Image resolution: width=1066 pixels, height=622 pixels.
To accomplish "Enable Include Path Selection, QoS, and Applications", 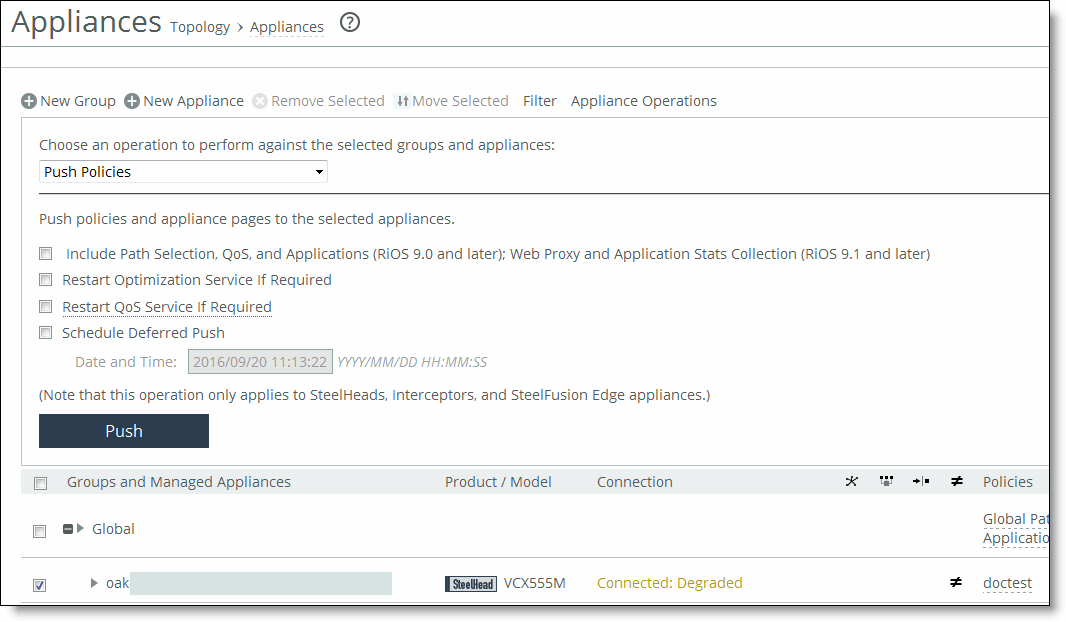I will pos(45,254).
